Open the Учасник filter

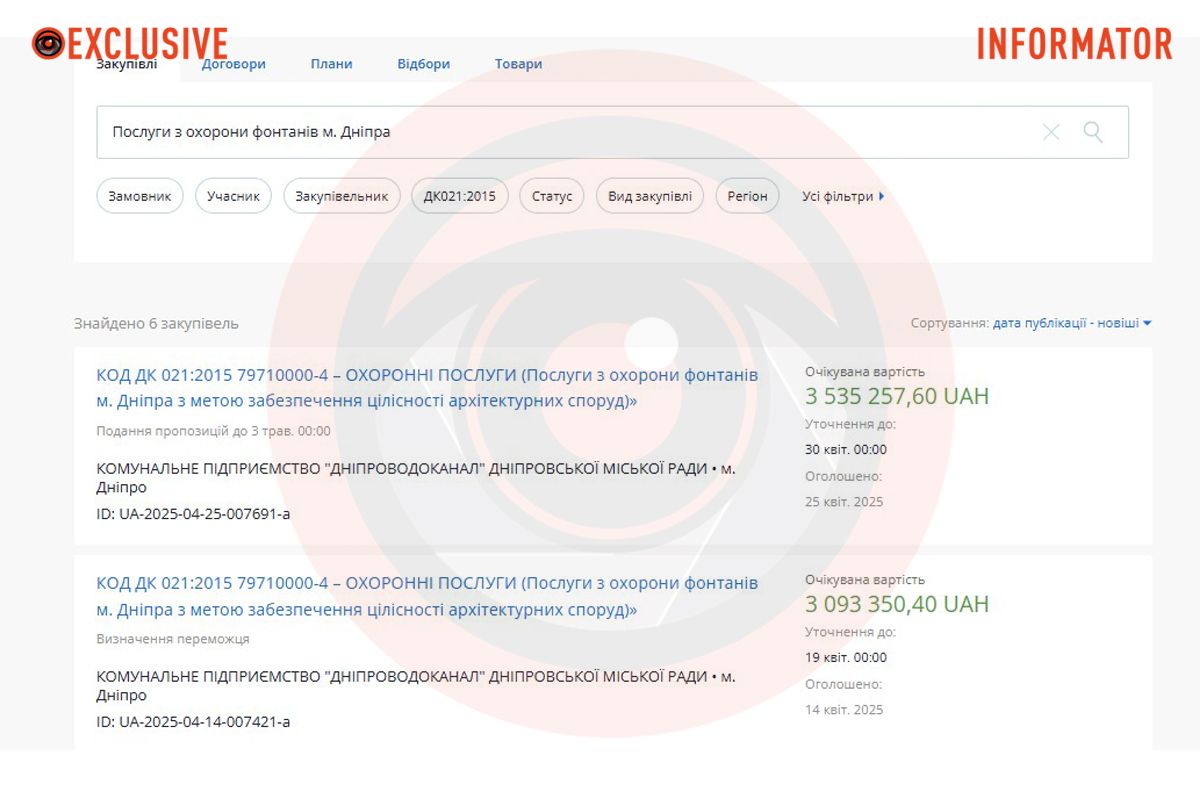tap(233, 196)
